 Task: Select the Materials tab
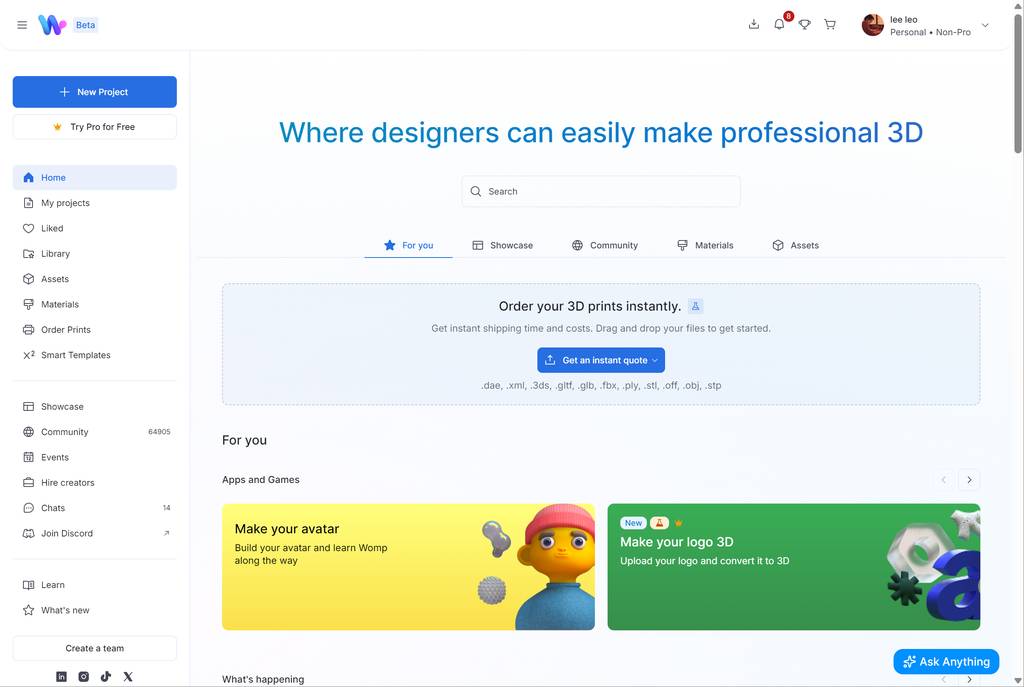coord(705,245)
